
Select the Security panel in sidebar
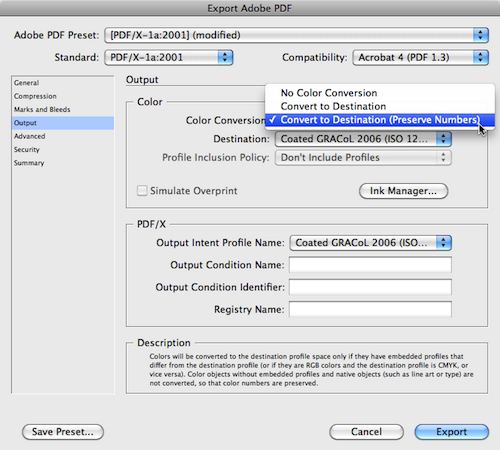(63, 149)
